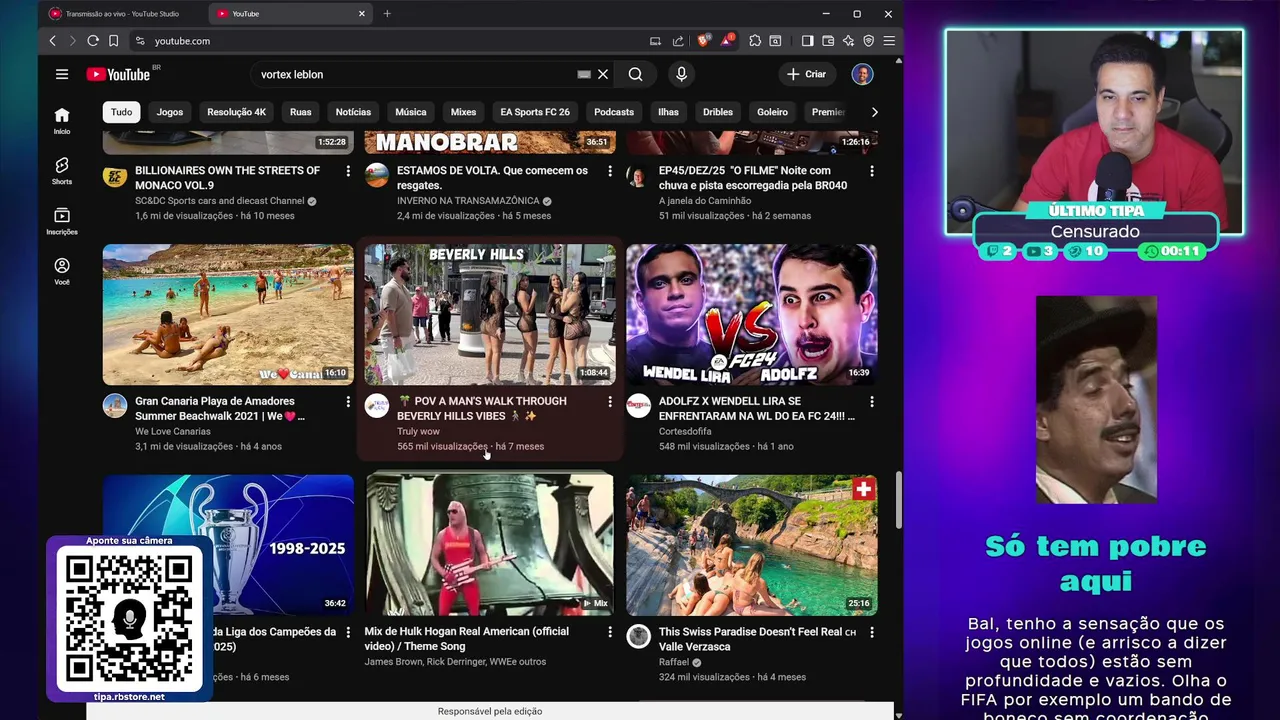Viewport: 1280px width, 720px height.
Task: Play the Wendel Lira vs Adolfz thumbnail
Action: pyautogui.click(x=752, y=314)
